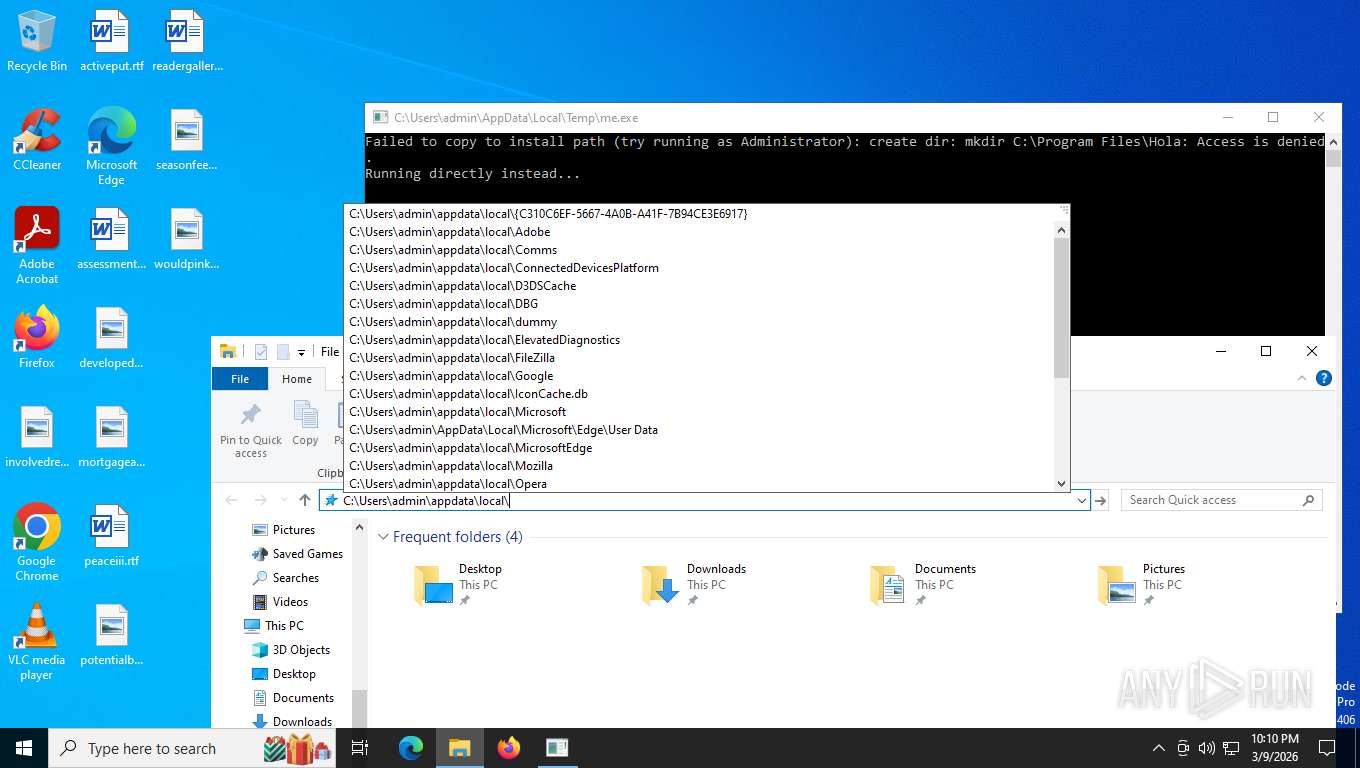Viewport: 1360px width, 768px height.
Task: Select the Adobe path suggestion
Action: click(699, 232)
